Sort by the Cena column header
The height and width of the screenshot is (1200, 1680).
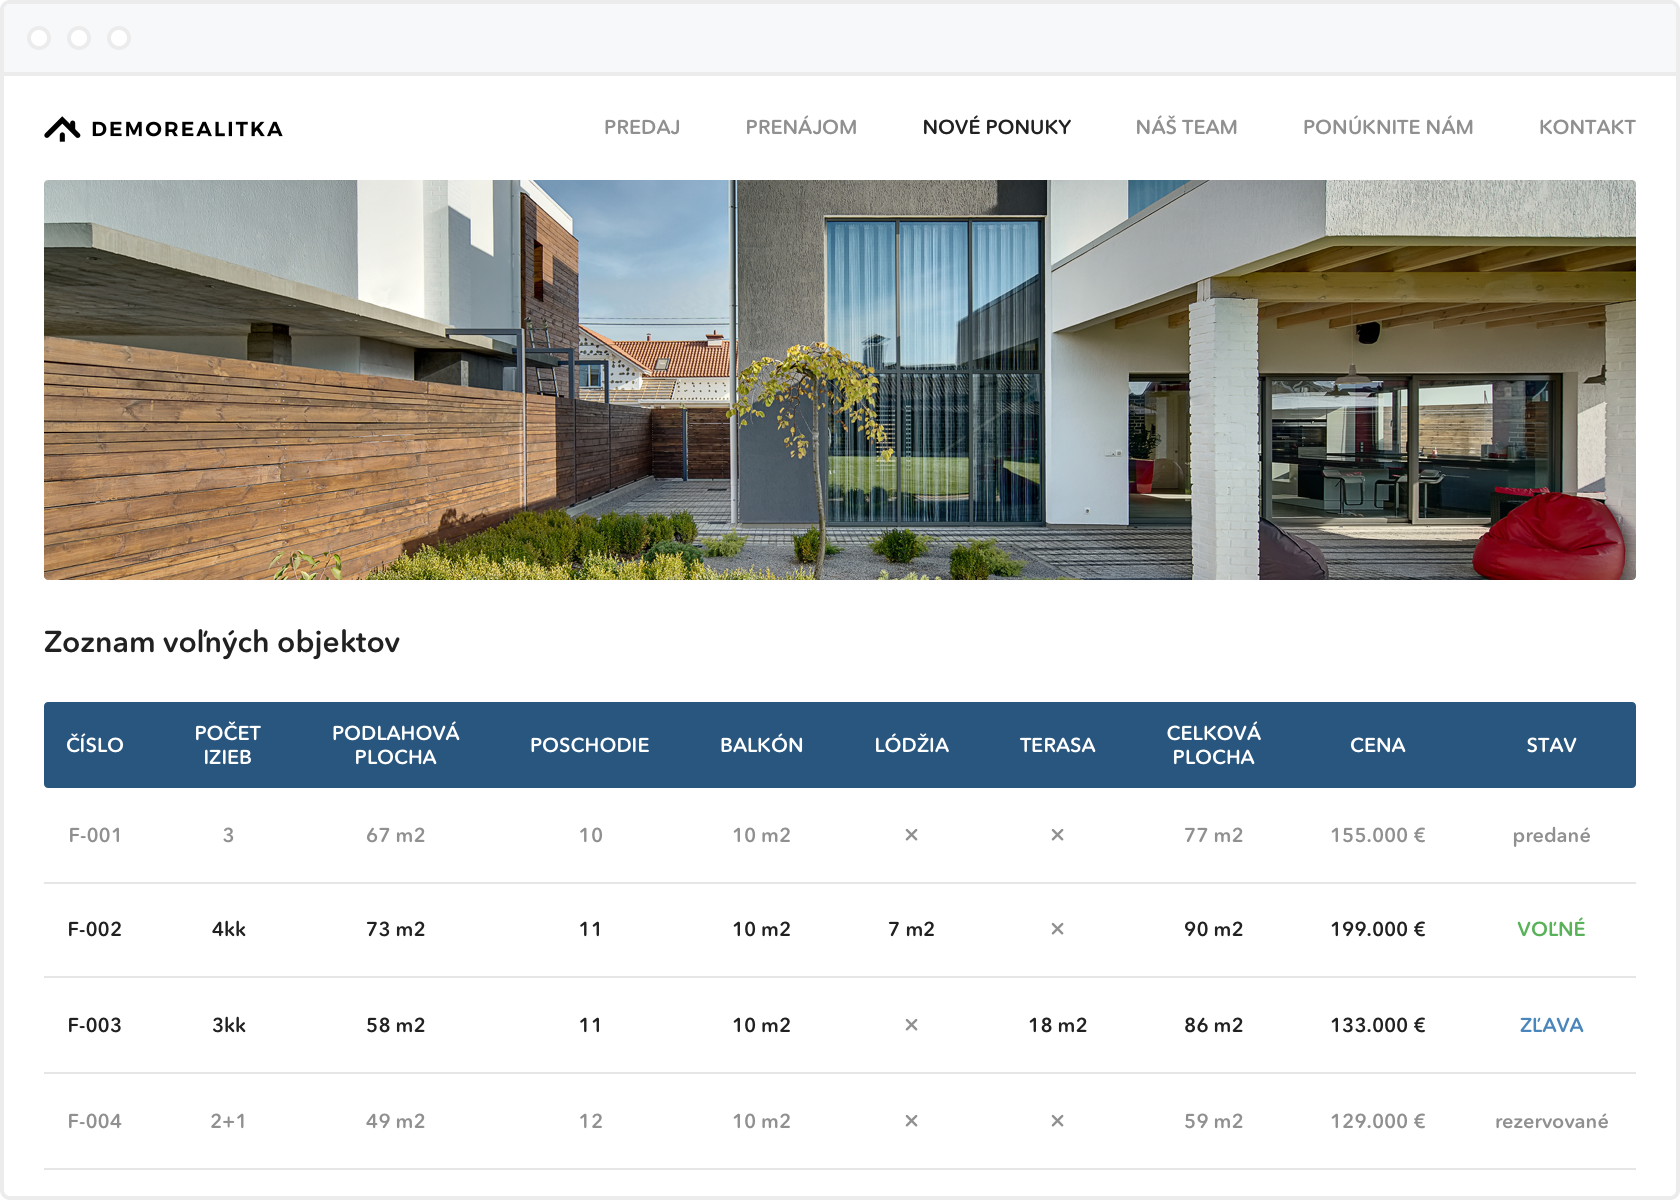pos(1377,745)
